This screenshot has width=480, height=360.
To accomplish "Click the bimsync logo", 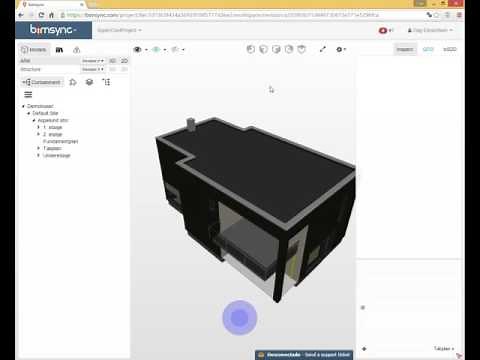I will [x=53, y=30].
